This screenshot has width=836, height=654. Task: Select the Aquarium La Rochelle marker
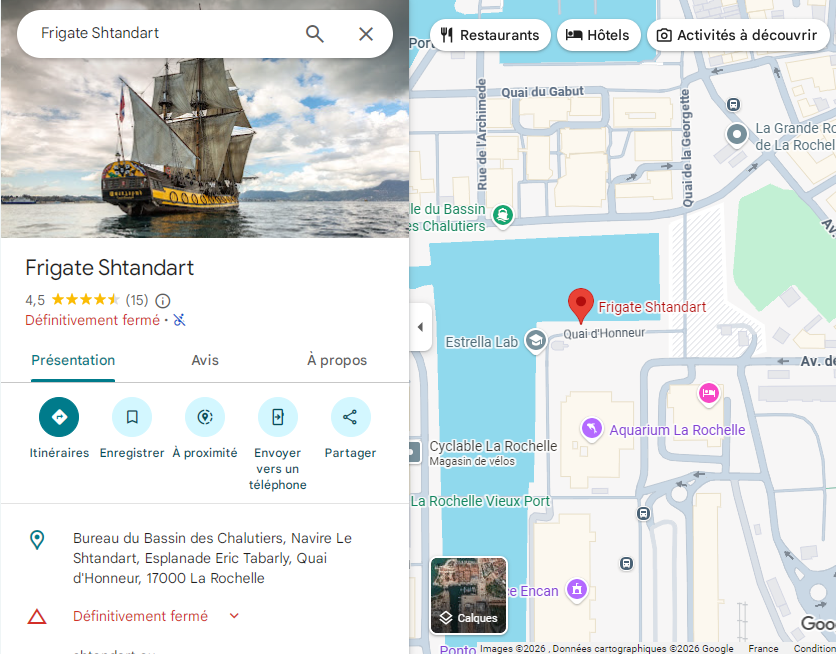[x=592, y=428]
